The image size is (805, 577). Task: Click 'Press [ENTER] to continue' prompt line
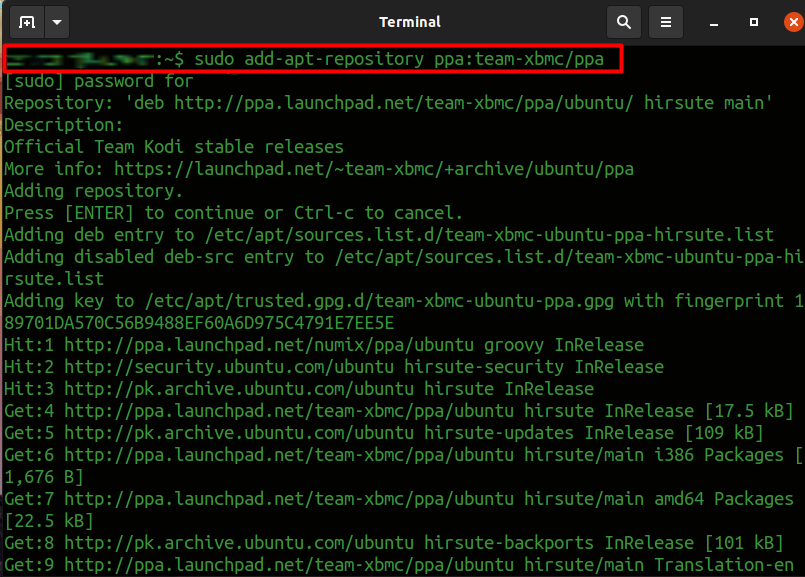point(234,213)
